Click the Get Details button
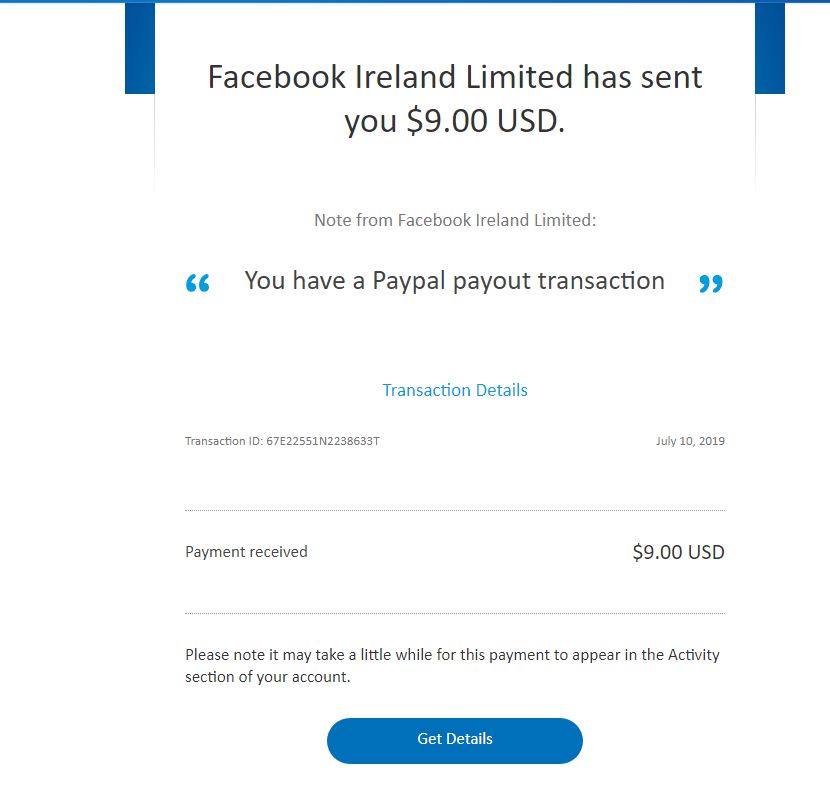The width and height of the screenshot is (830, 803). point(454,740)
